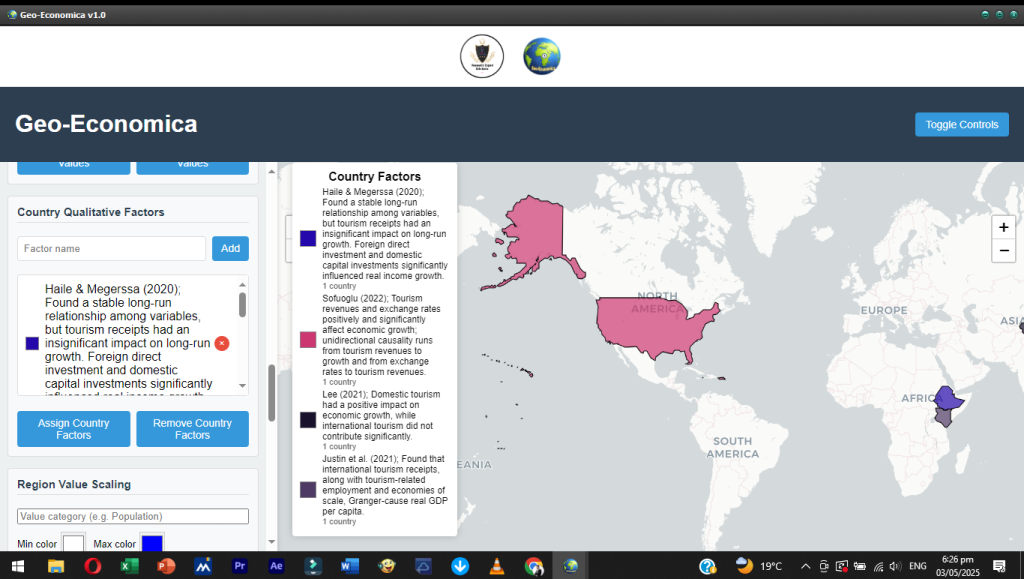Click the shield emblem logo in the header
This screenshot has width=1024, height=579.
pyautogui.click(x=482, y=56)
